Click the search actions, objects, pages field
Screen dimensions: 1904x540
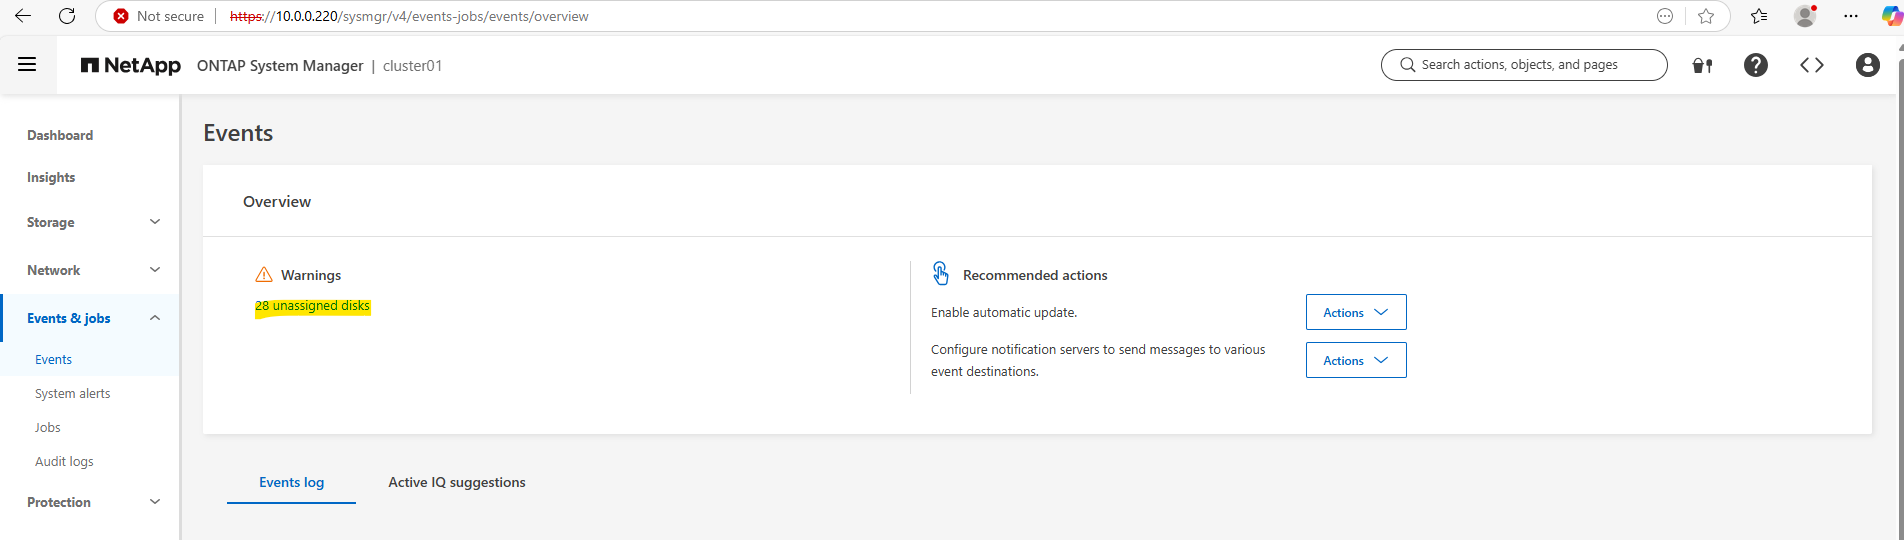(1524, 65)
